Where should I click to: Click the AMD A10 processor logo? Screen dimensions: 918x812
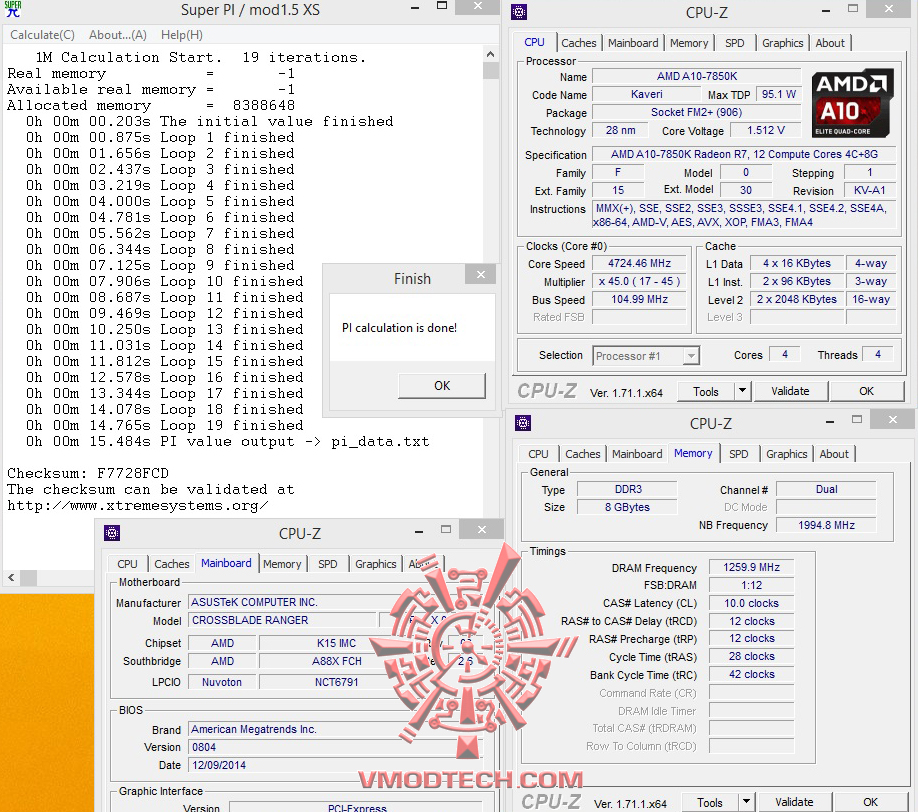click(x=852, y=103)
